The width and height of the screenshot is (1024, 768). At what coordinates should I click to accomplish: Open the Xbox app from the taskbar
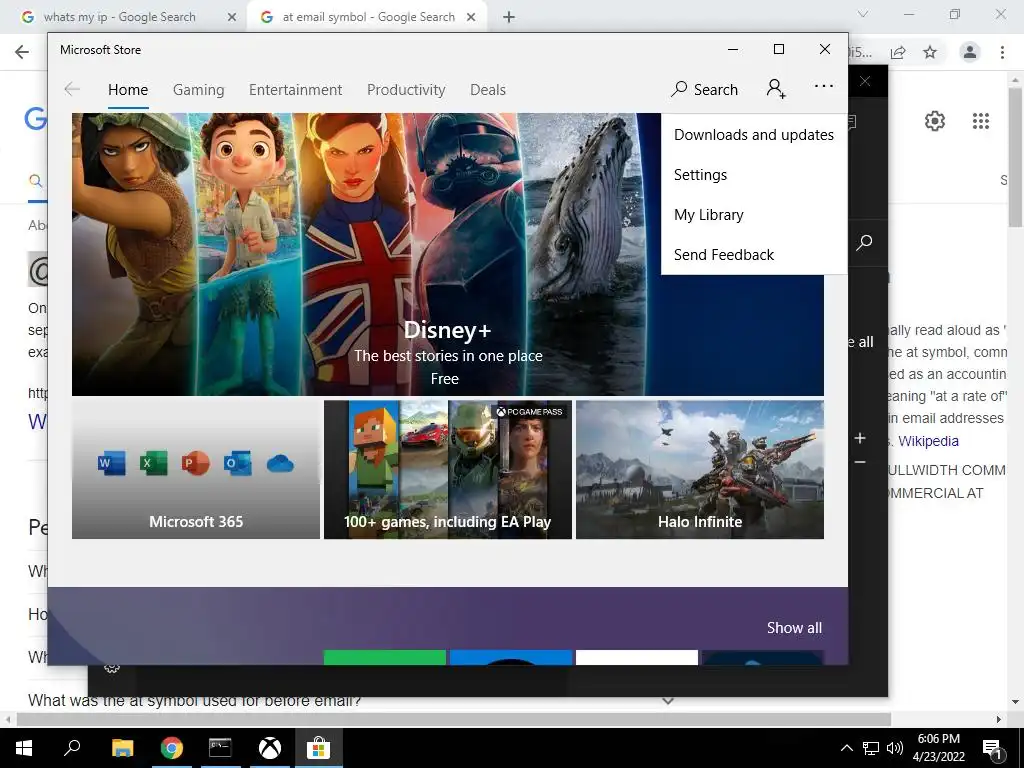[x=270, y=748]
